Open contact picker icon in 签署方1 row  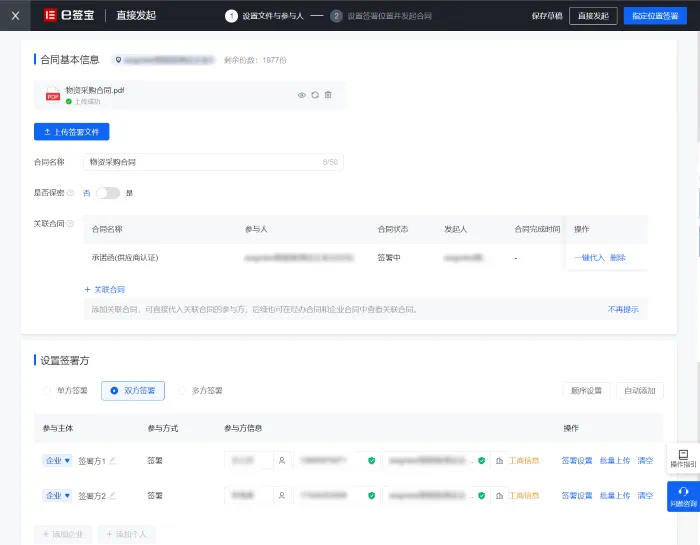[282, 460]
